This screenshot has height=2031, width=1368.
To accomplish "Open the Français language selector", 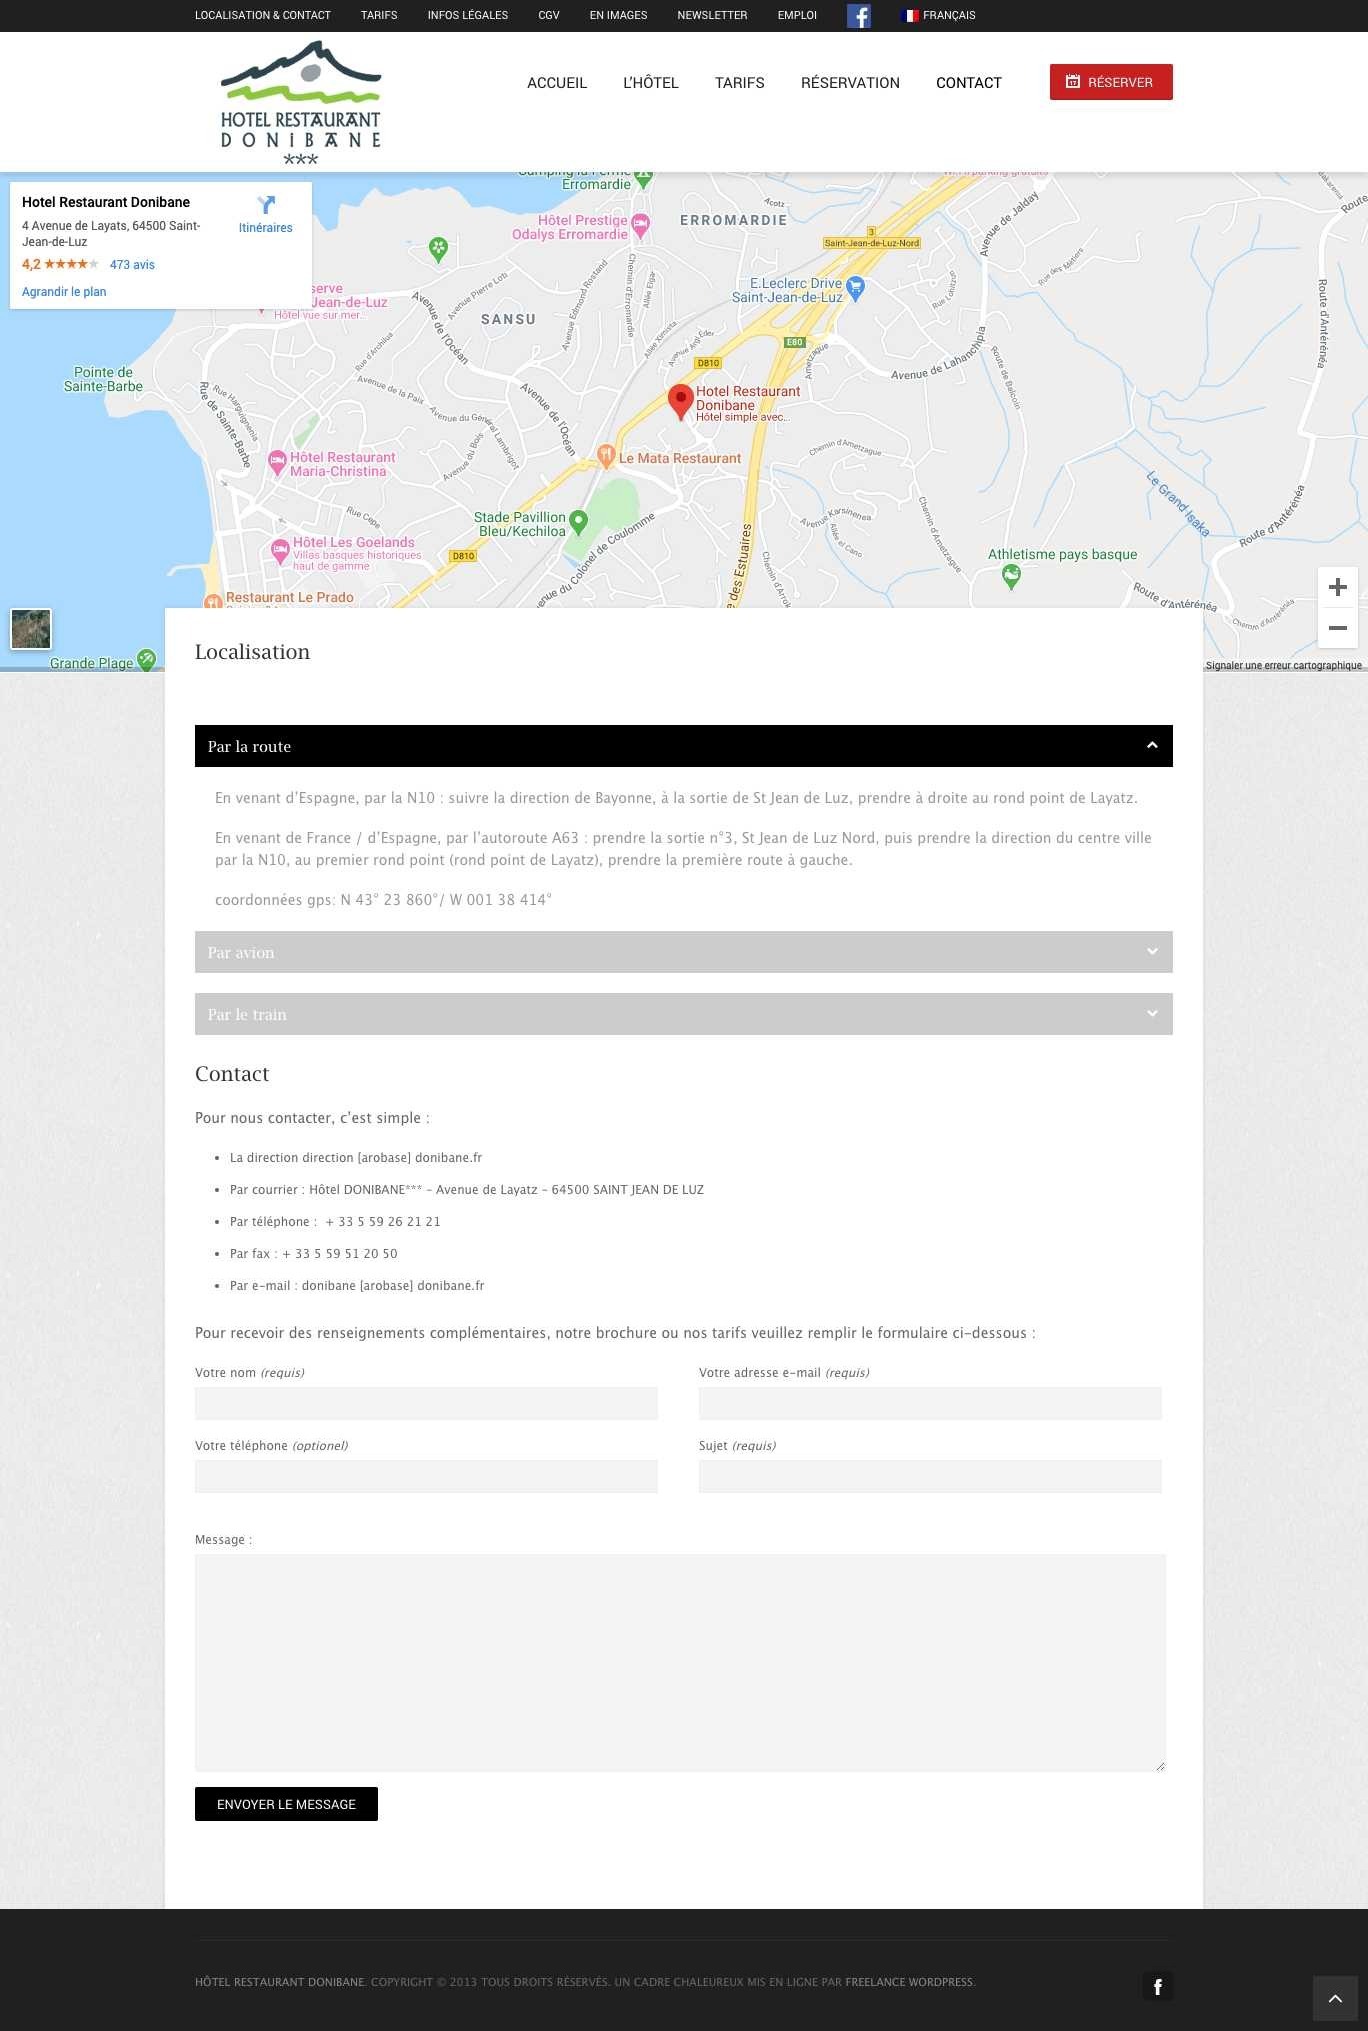I will coord(938,16).
